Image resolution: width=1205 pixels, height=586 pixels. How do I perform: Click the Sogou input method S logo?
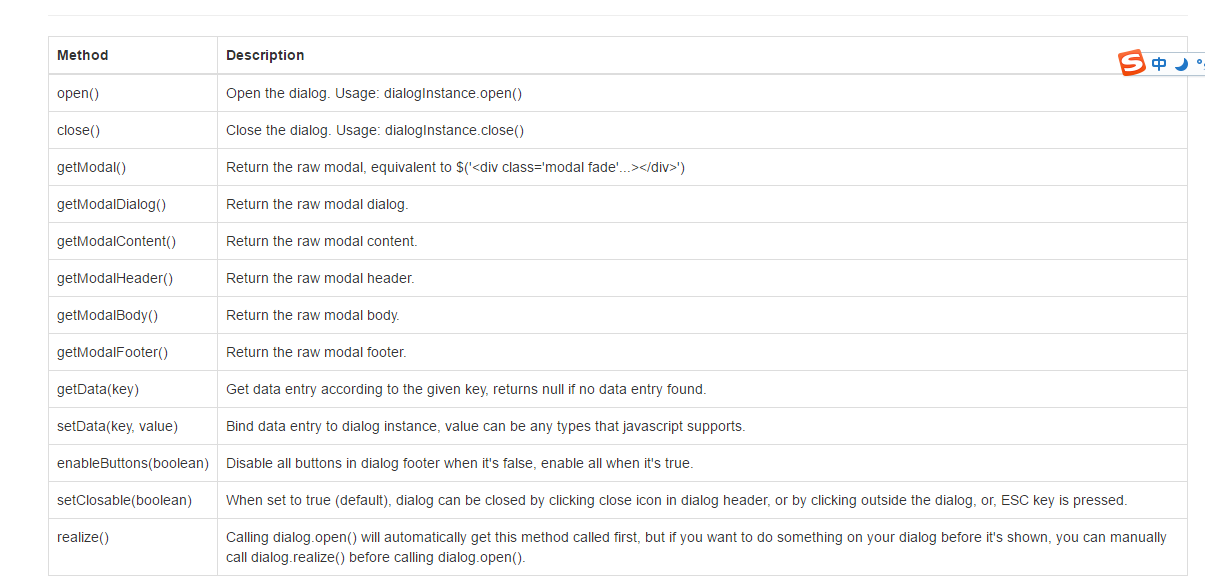point(1131,63)
